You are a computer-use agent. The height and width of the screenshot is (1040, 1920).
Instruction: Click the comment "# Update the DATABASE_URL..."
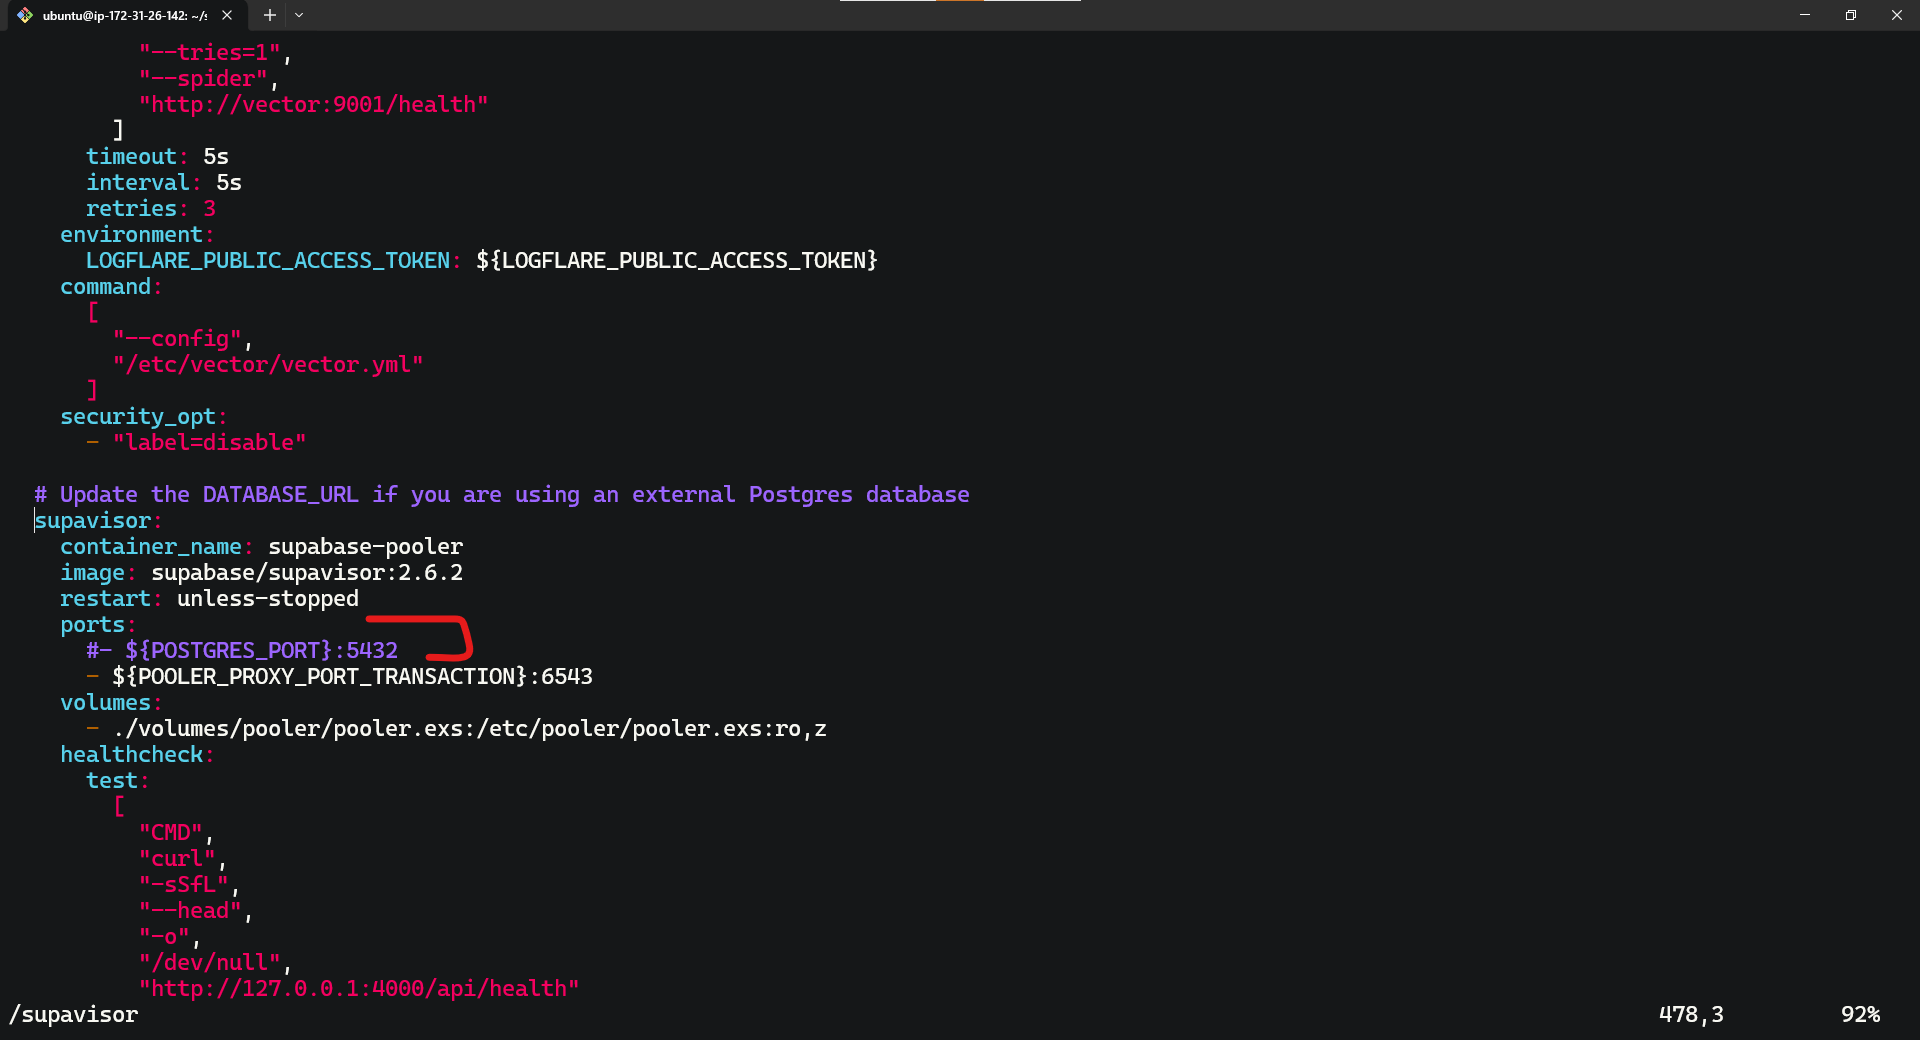[x=502, y=495]
